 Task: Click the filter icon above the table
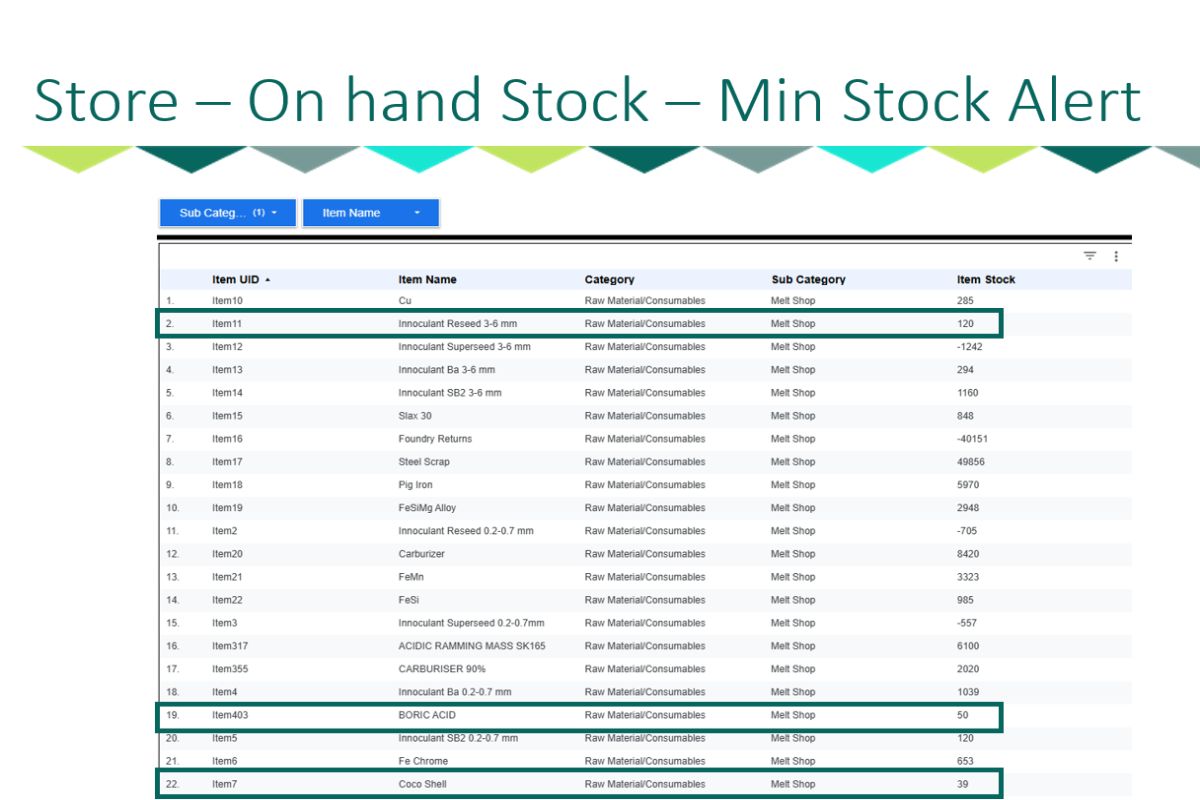[x=1090, y=256]
